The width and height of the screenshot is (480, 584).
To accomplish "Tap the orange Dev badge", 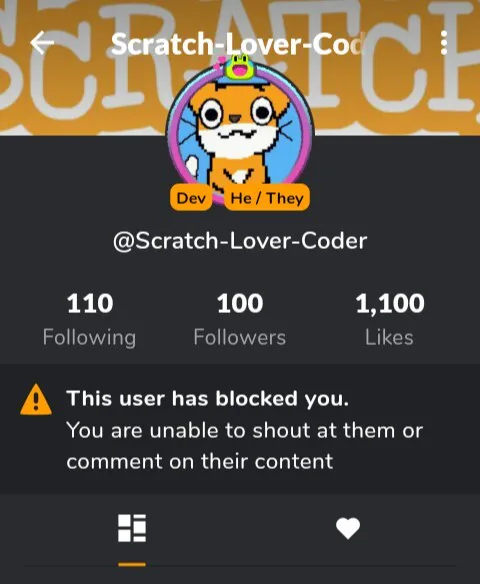I will (191, 198).
